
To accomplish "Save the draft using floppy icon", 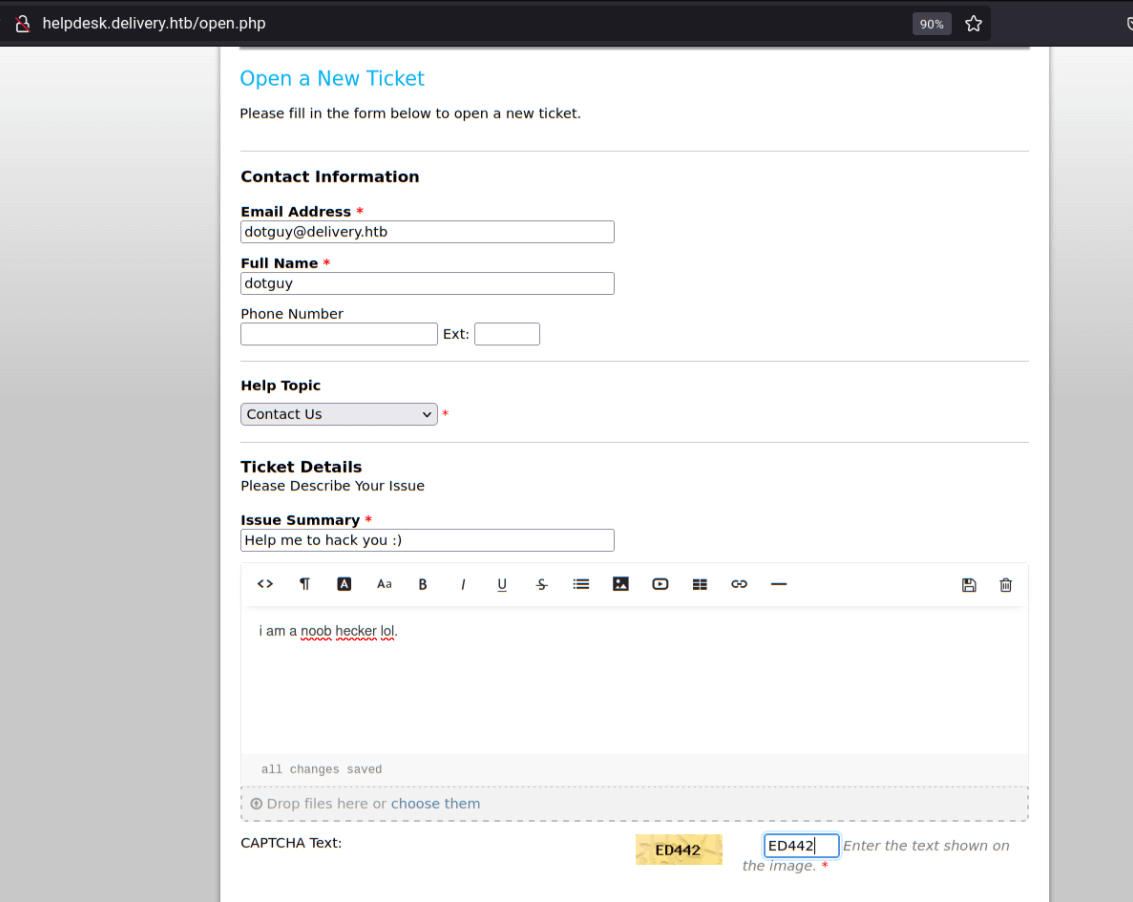I will [x=969, y=585].
